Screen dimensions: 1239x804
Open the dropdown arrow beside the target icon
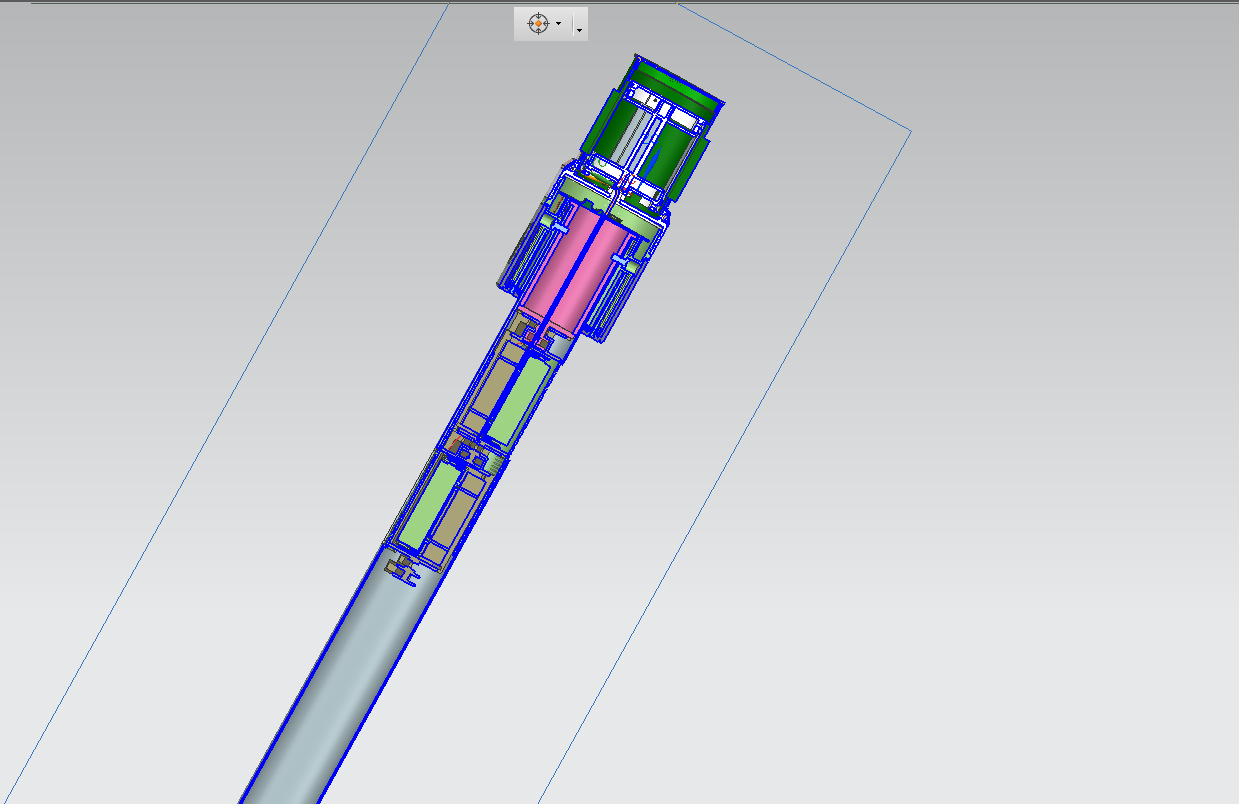pos(558,24)
